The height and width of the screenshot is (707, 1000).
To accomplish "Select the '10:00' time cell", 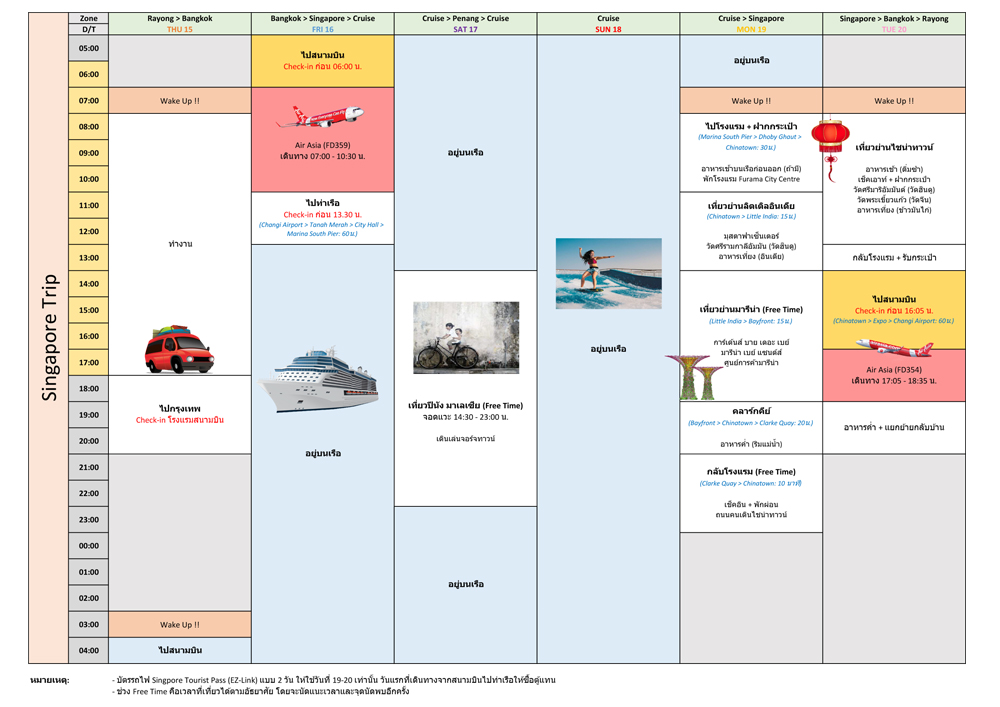I will (89, 179).
